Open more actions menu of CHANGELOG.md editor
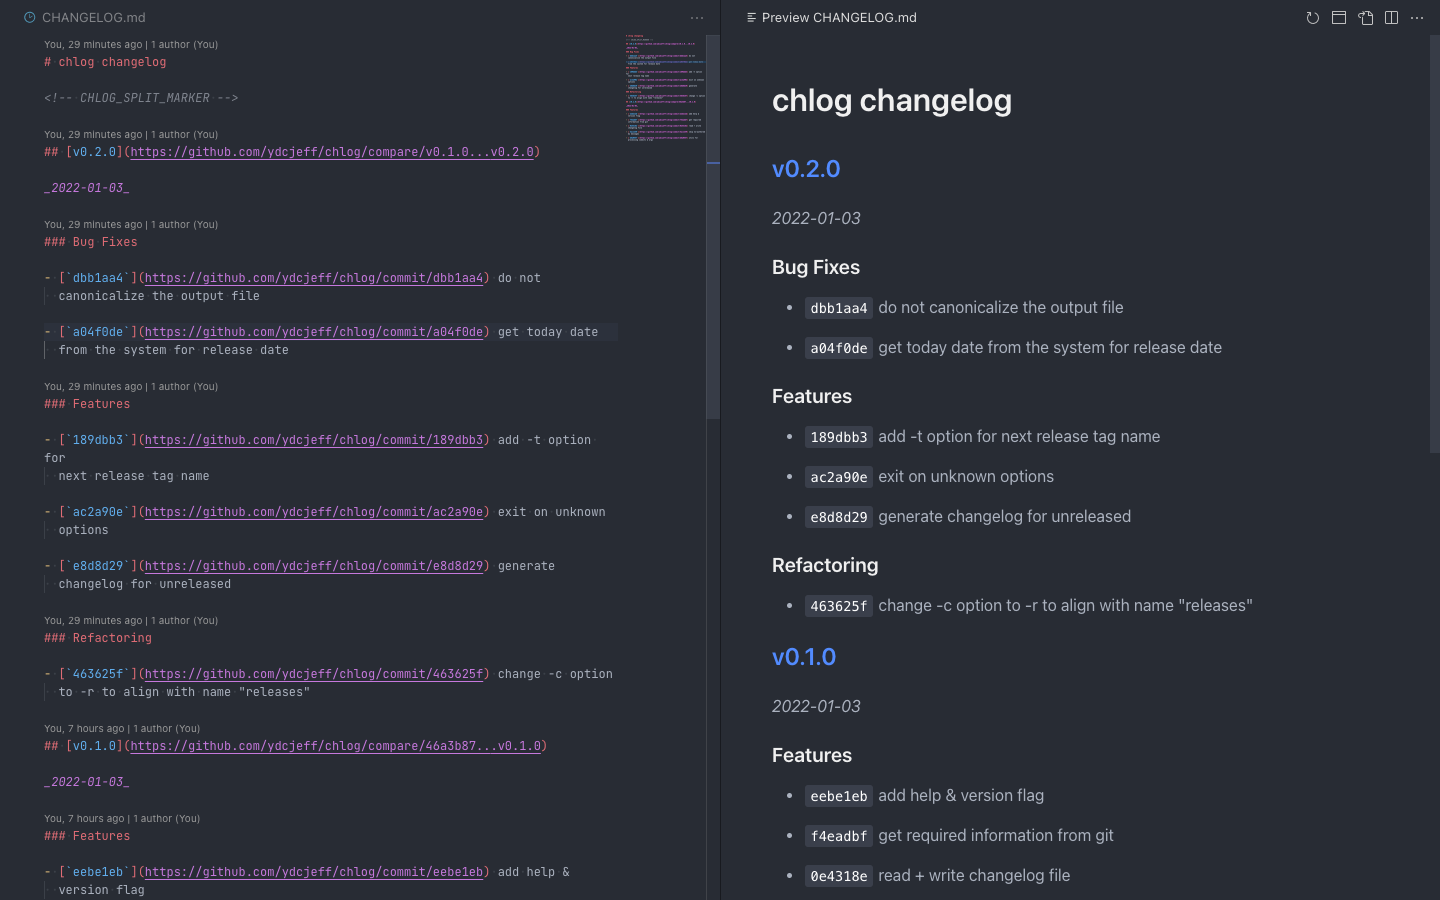The image size is (1440, 900). 697,18
